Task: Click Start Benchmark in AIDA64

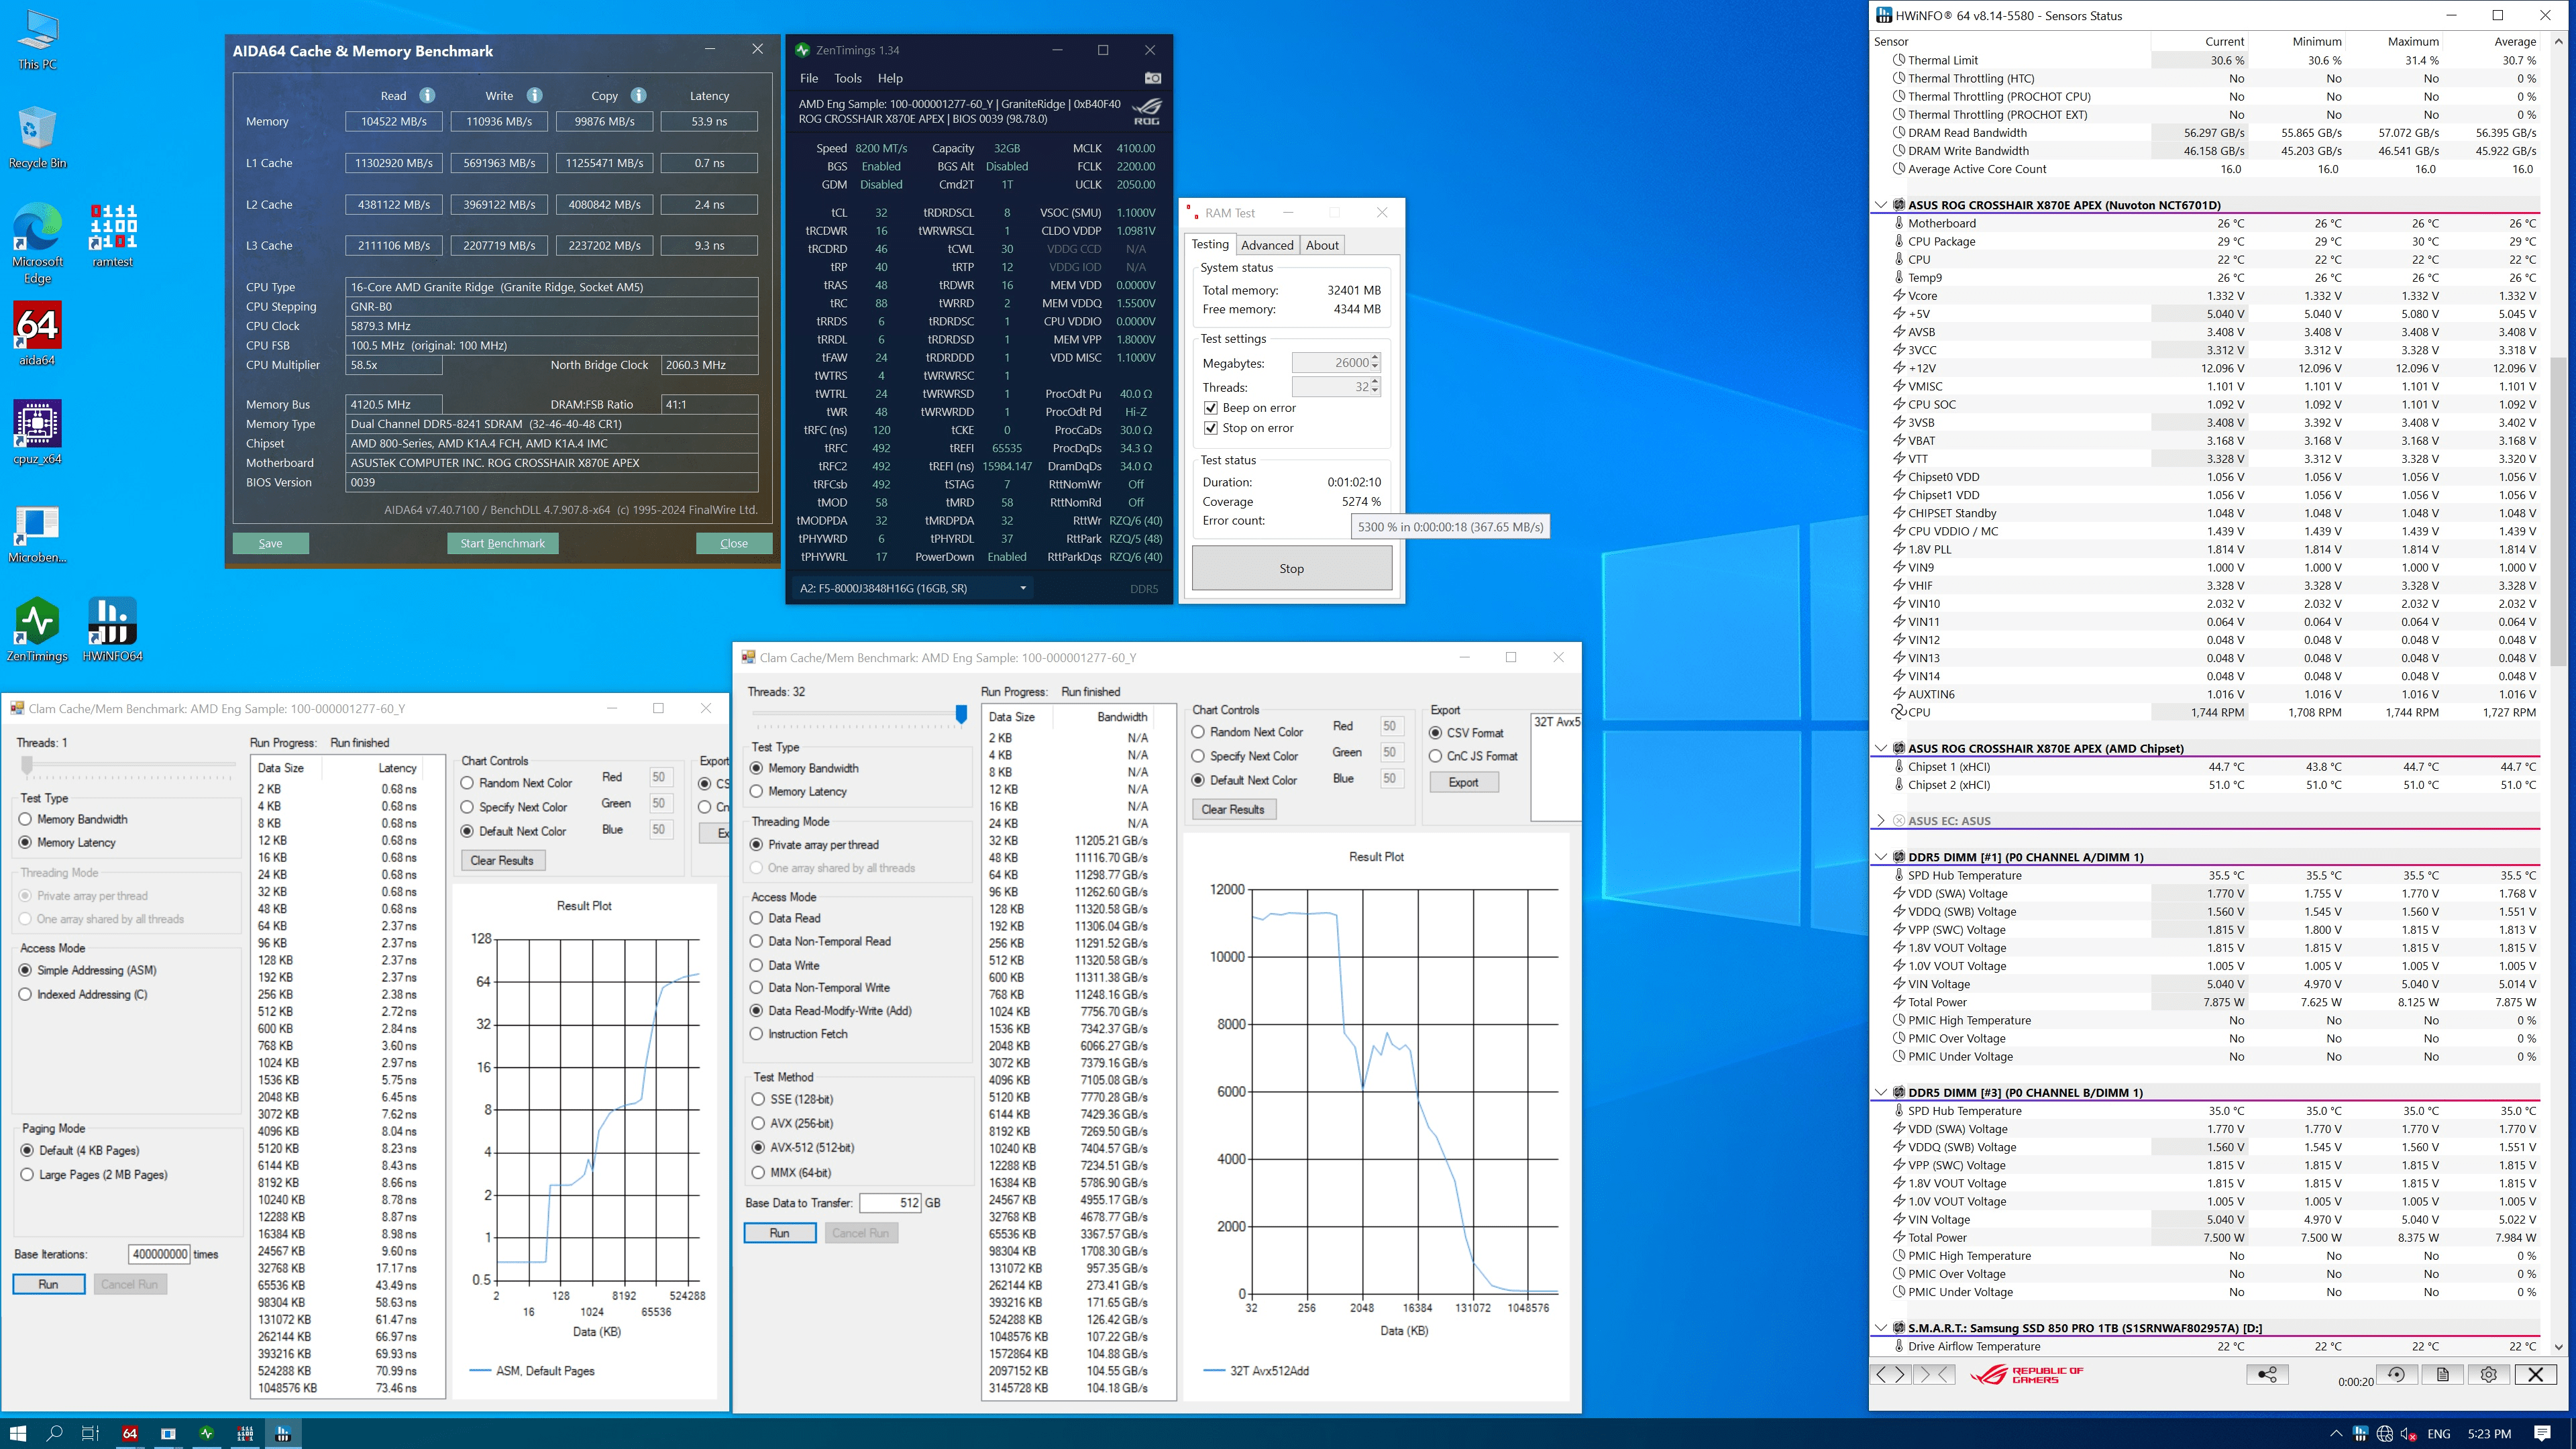Action: (x=502, y=543)
